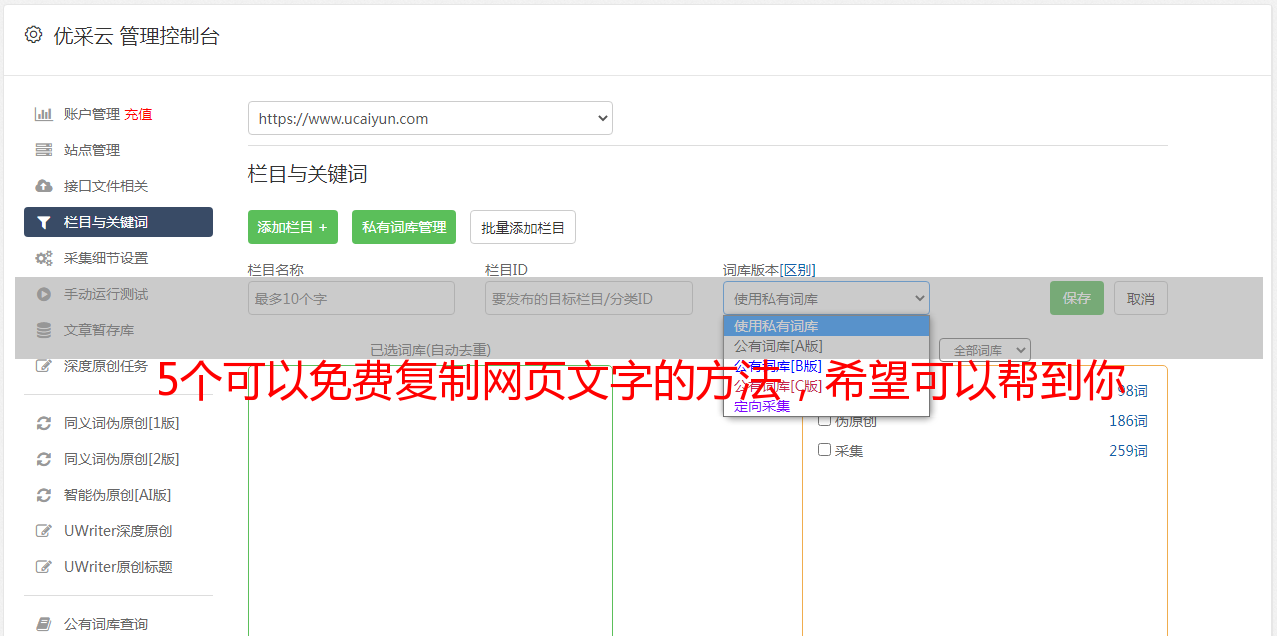Focus the 栏目ID input field
This screenshot has width=1277, height=636.
589,298
